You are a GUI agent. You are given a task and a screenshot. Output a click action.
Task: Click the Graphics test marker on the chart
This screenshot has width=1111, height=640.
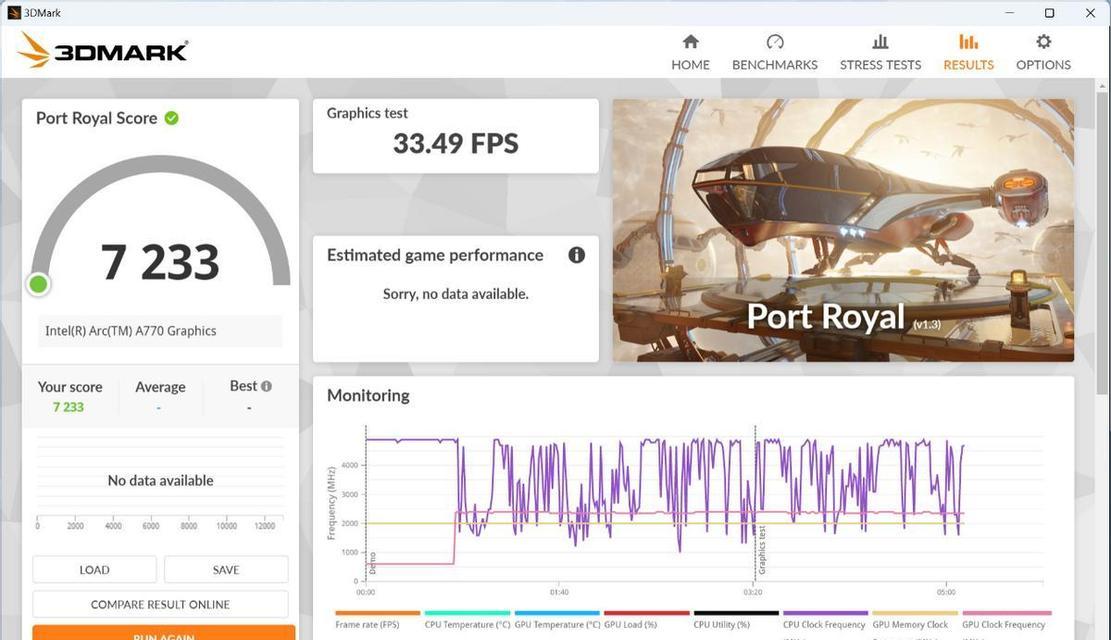(762, 550)
